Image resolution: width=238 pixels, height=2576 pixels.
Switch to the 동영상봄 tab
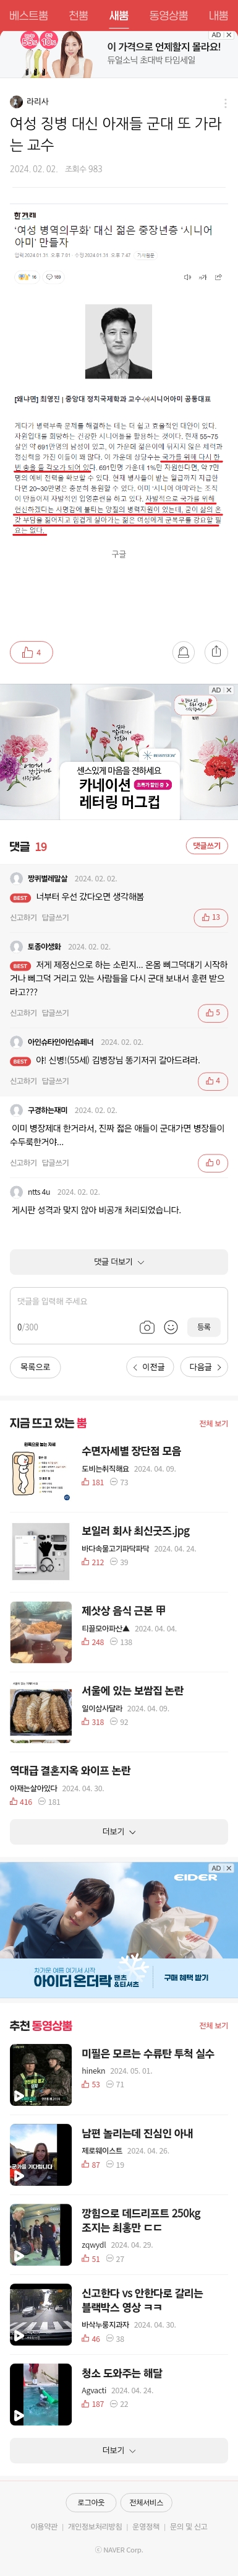point(168,15)
